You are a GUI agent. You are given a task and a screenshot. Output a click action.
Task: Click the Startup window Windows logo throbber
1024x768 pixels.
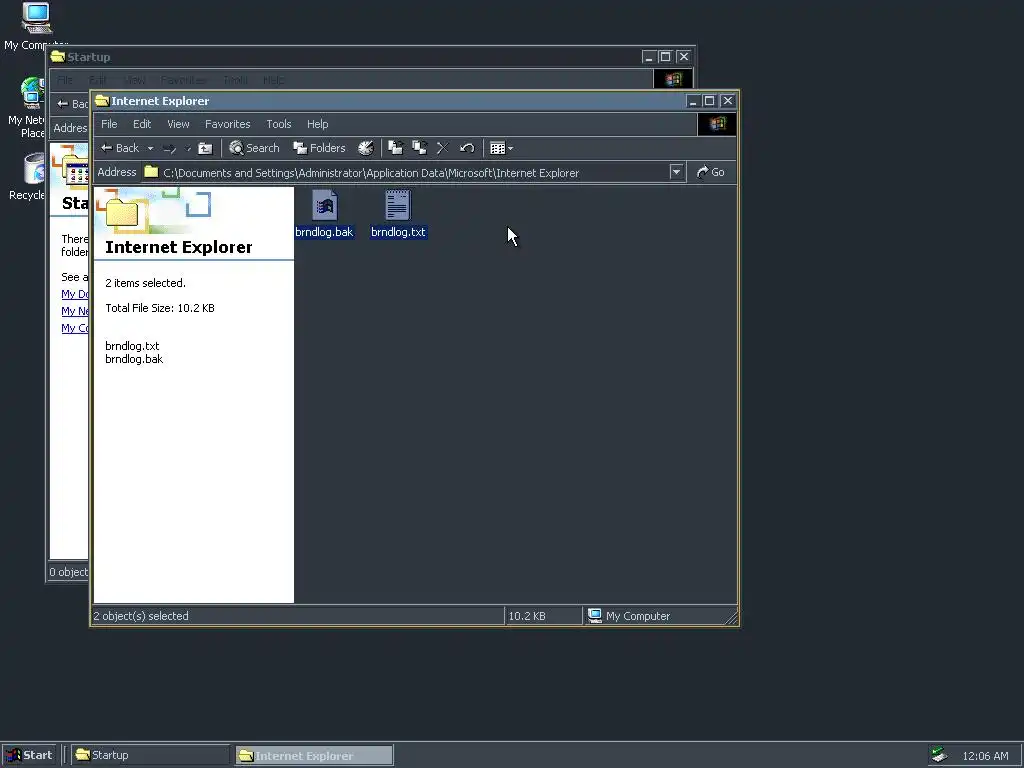(x=673, y=80)
